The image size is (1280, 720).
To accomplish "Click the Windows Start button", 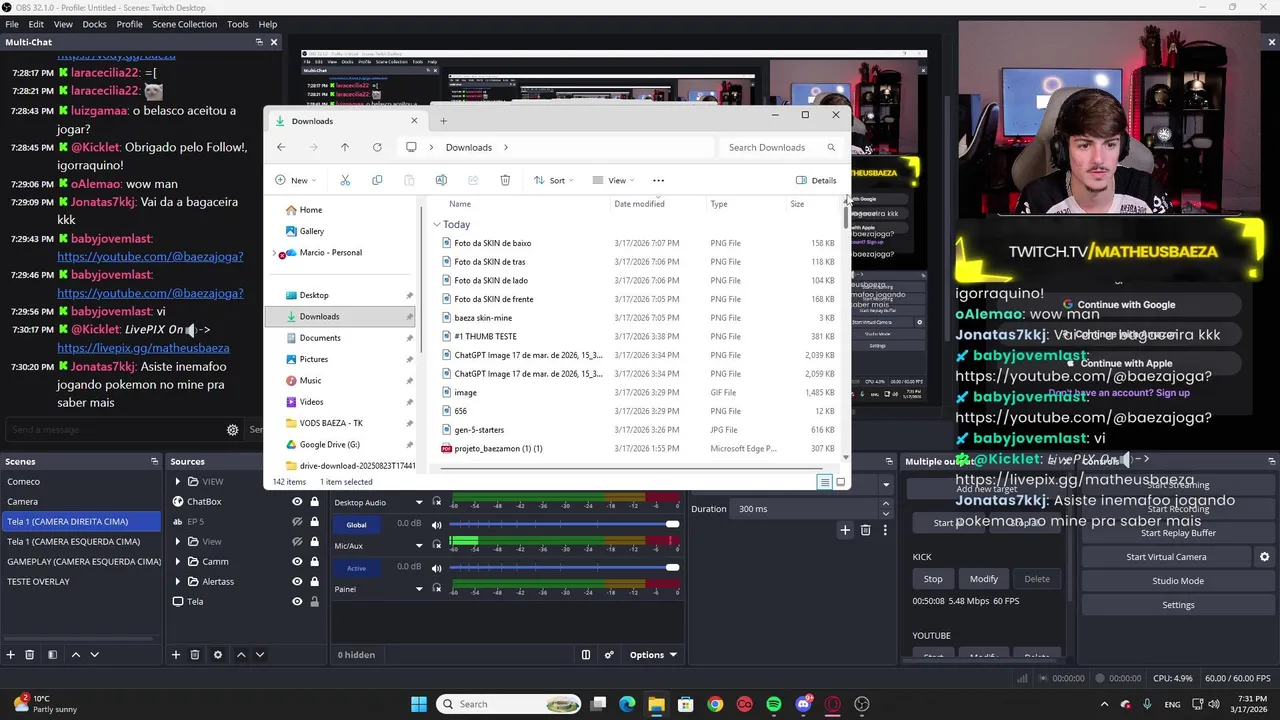I will 419,704.
